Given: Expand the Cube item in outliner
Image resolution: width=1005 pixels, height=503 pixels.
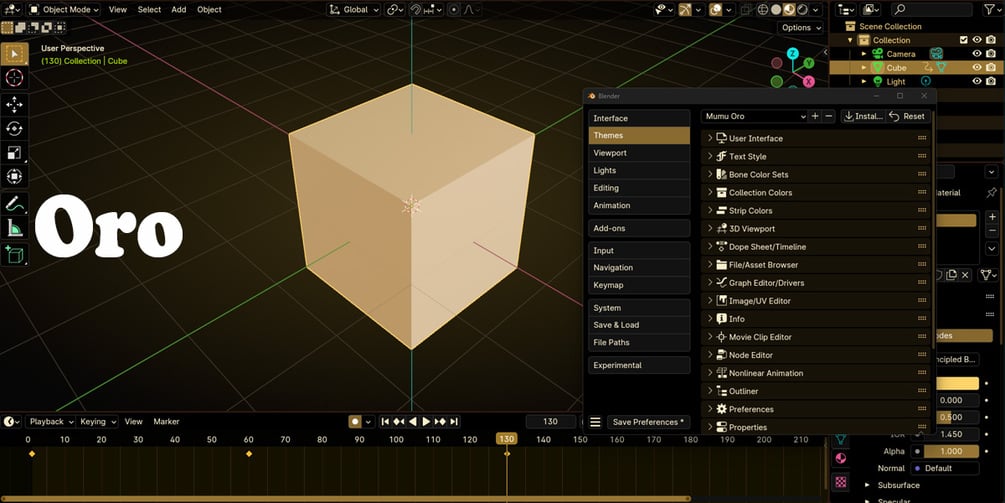Looking at the screenshot, I should click(x=863, y=67).
